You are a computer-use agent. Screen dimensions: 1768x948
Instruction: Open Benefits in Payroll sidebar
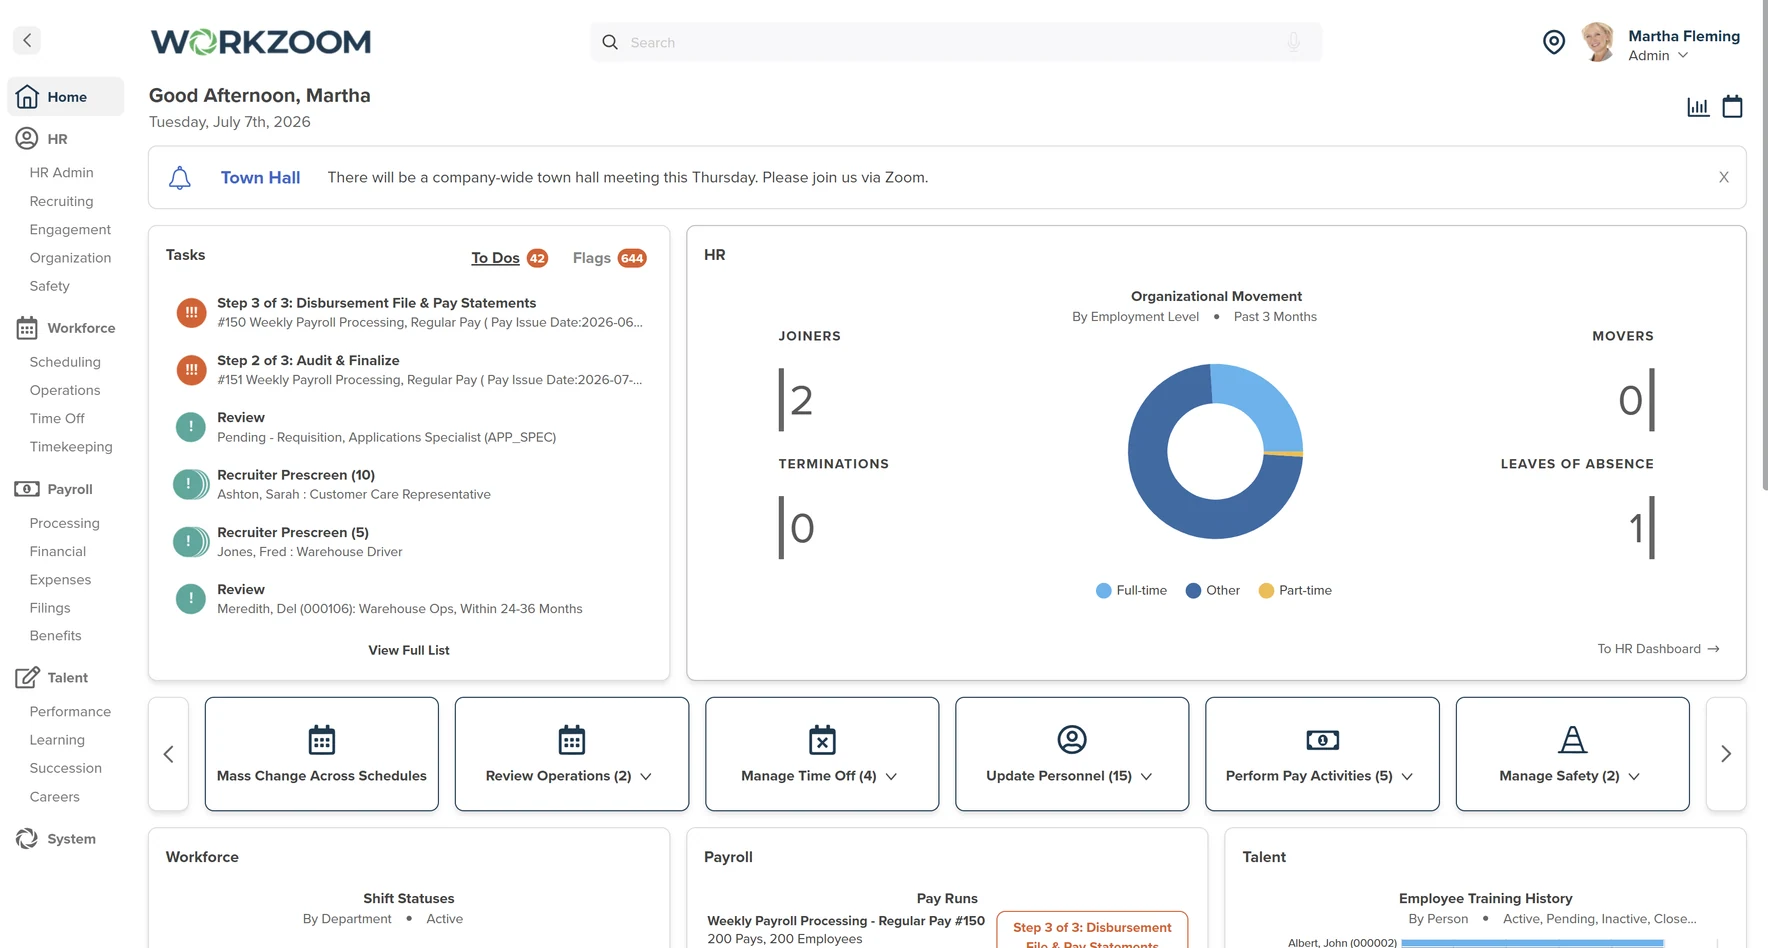pyautogui.click(x=55, y=635)
